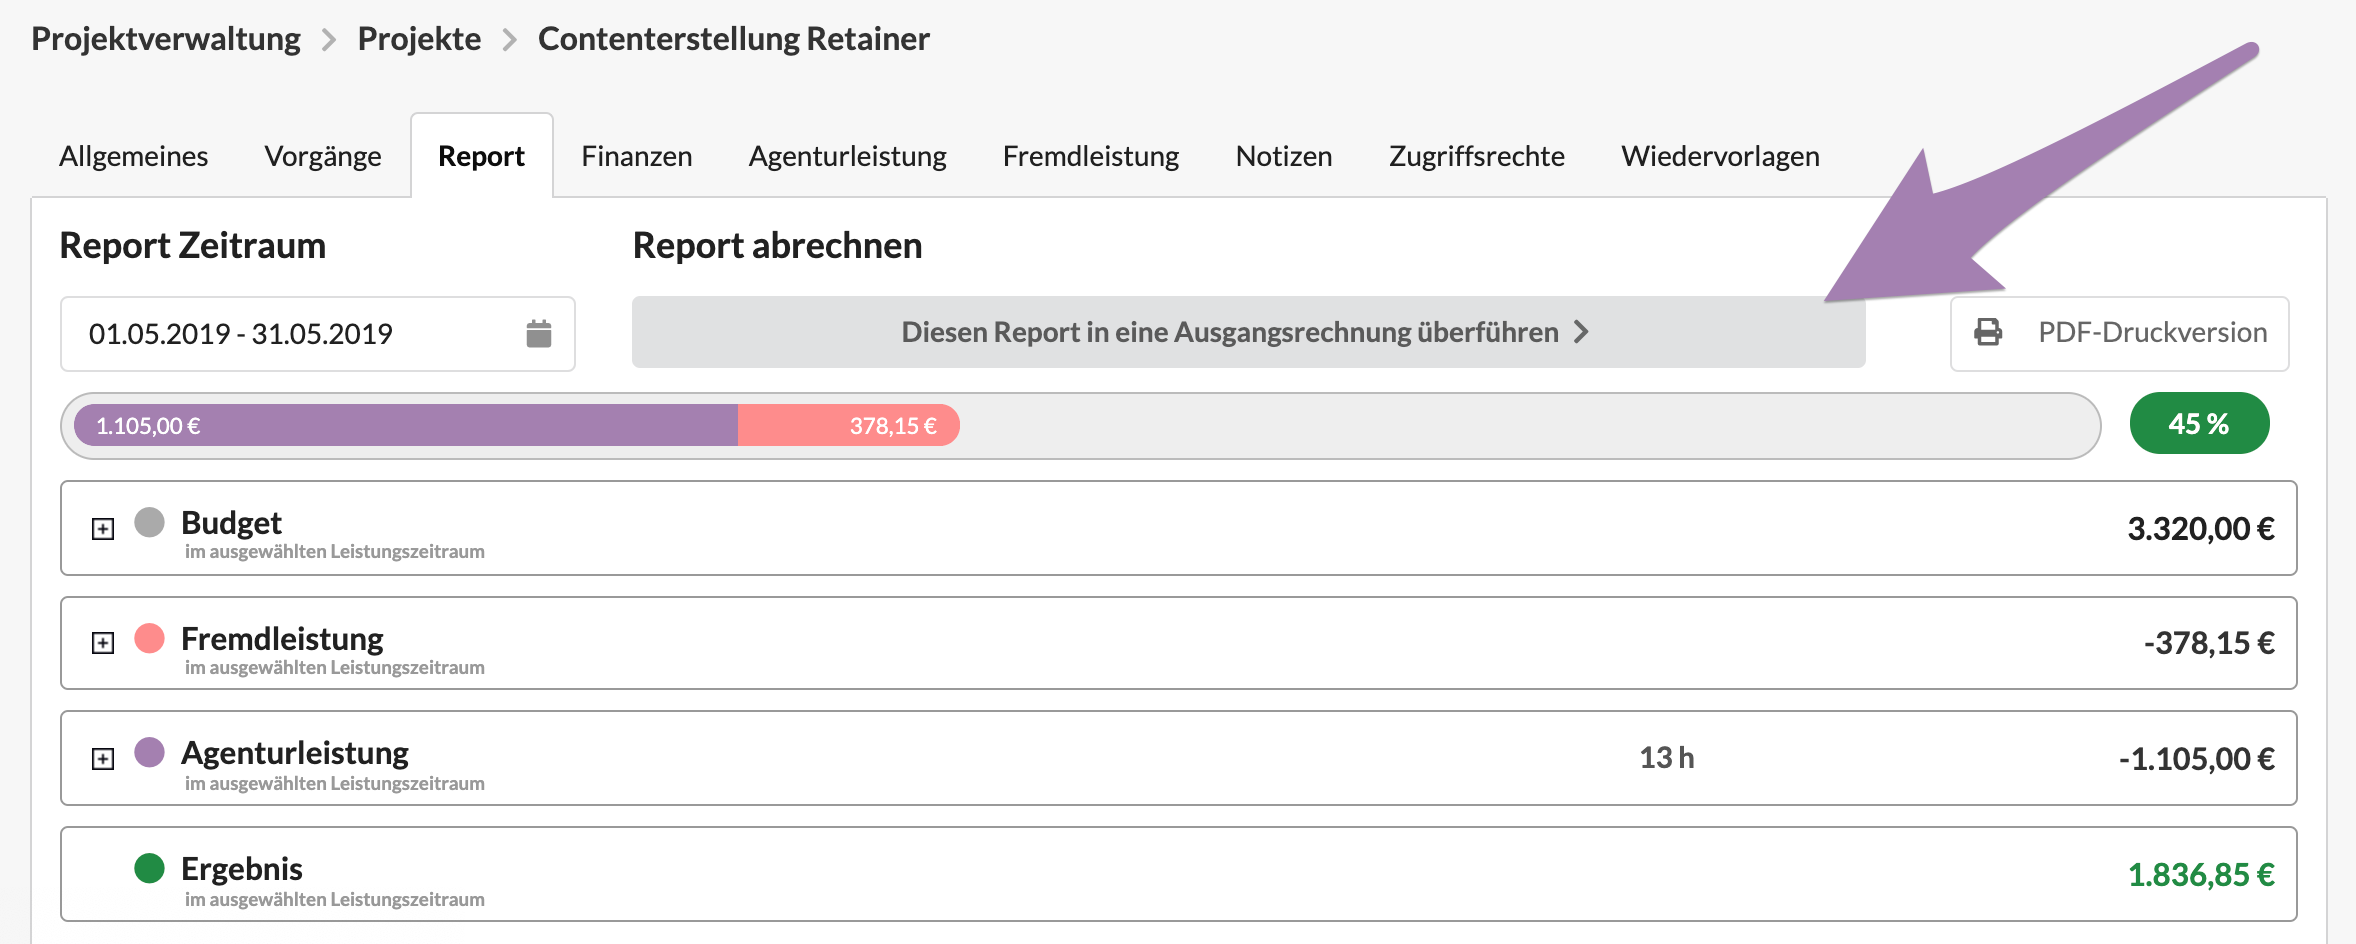Click the red 378,15 € progress segment
This screenshot has height=944, width=2356.
click(x=848, y=425)
